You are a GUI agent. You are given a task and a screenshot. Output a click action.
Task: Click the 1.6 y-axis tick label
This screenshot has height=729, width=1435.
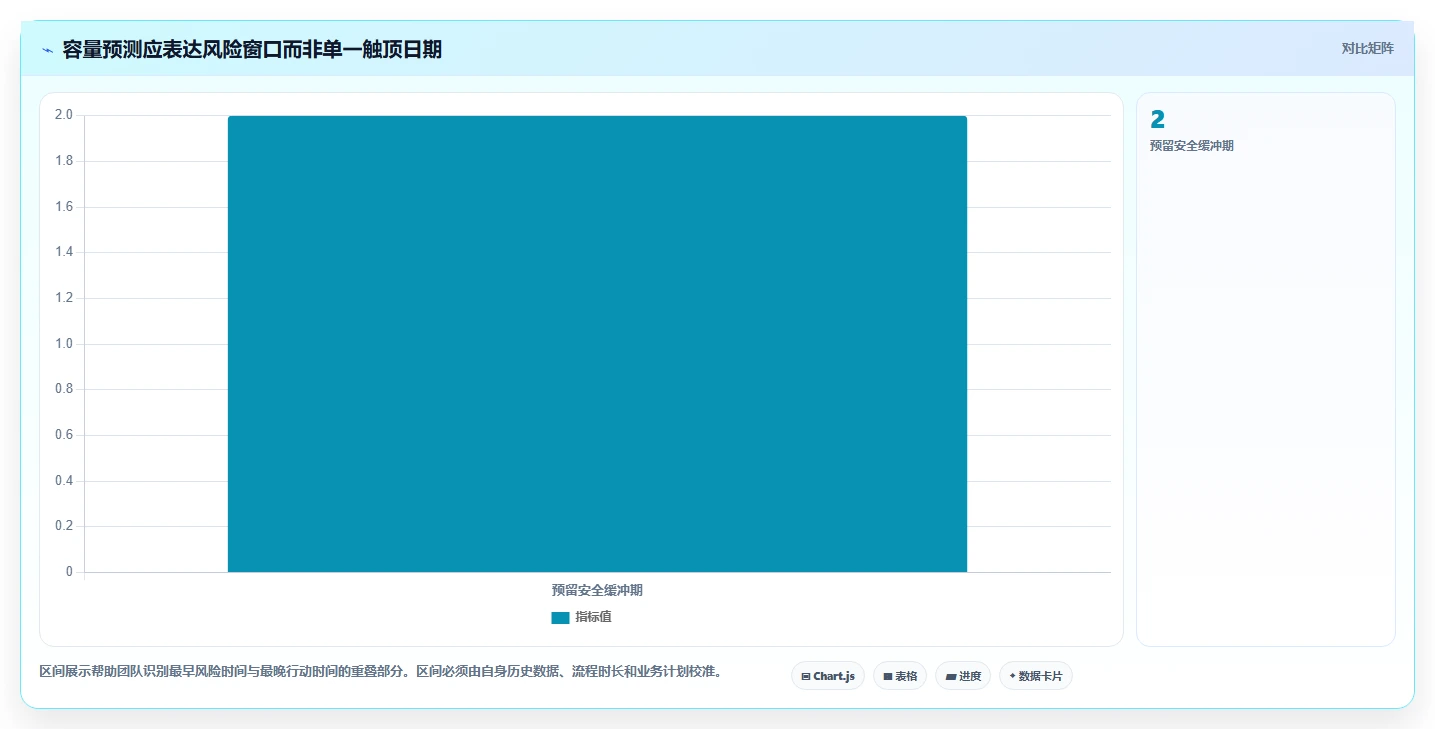point(64,207)
